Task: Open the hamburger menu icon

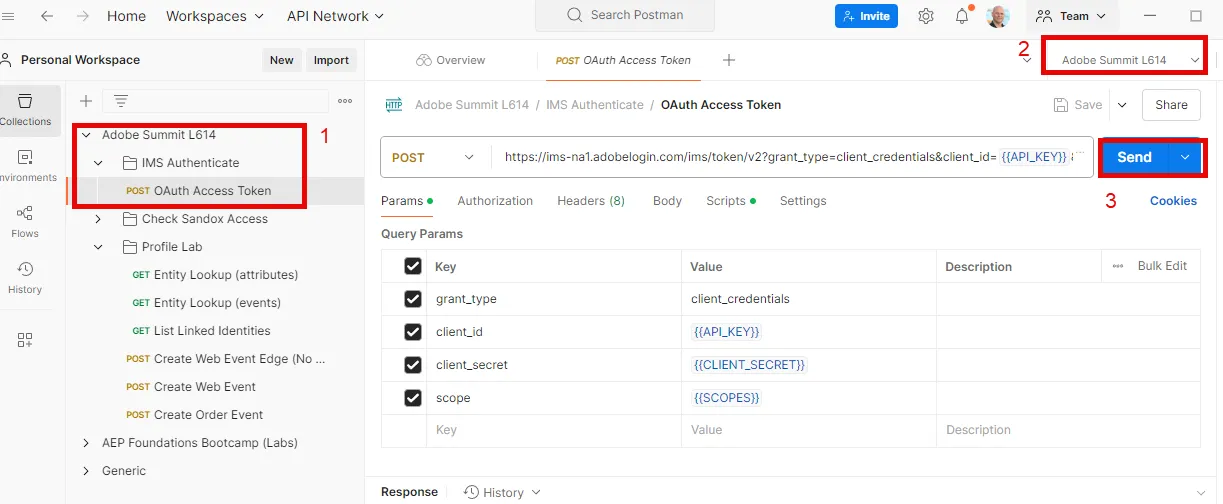Action: pyautogui.click(x=8, y=16)
